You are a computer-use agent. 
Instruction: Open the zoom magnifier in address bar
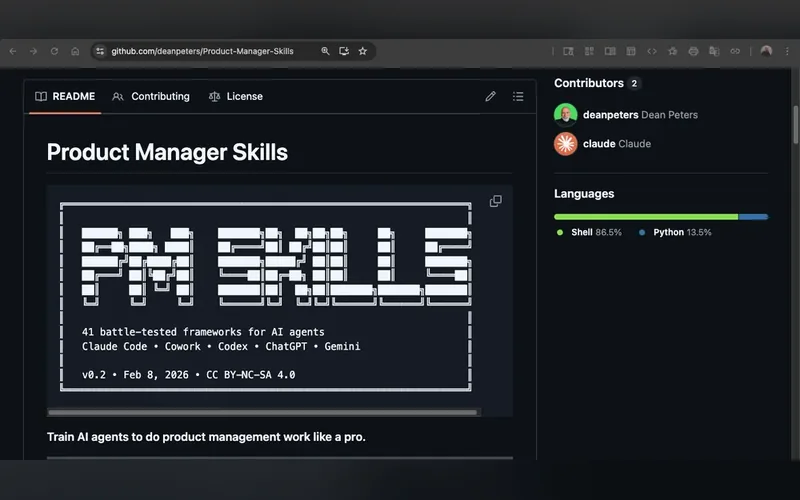(x=325, y=51)
